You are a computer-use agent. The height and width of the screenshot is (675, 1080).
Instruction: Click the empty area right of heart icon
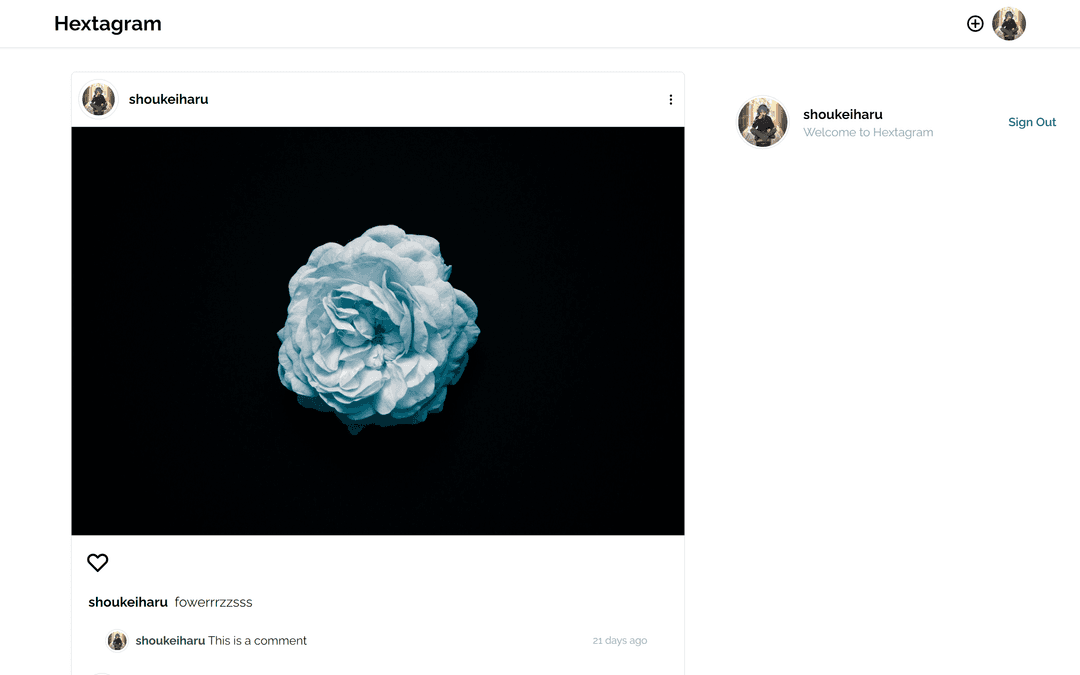pyautogui.click(x=393, y=563)
